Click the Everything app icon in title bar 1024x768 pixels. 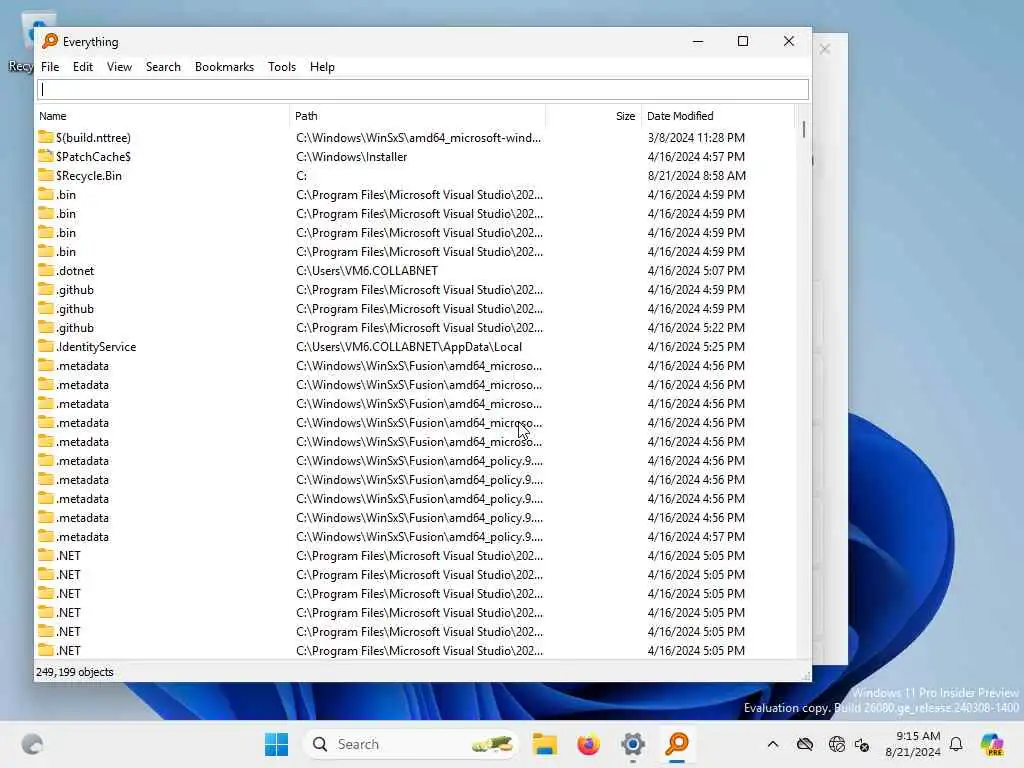tap(50, 41)
